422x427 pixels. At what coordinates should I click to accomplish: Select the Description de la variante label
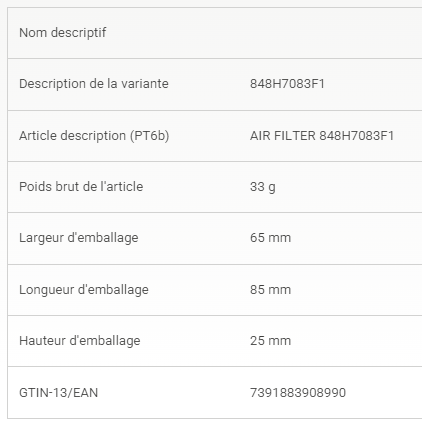(x=94, y=84)
